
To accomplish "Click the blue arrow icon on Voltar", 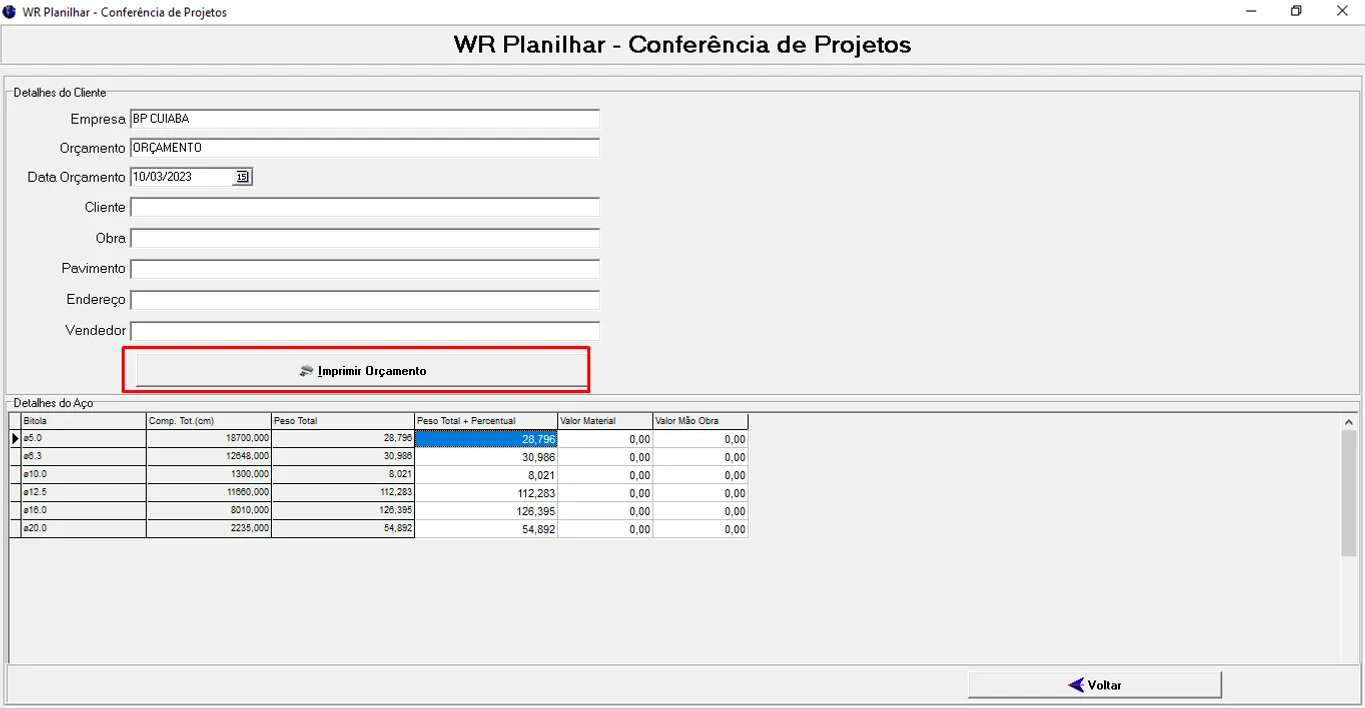I will click(x=1076, y=685).
